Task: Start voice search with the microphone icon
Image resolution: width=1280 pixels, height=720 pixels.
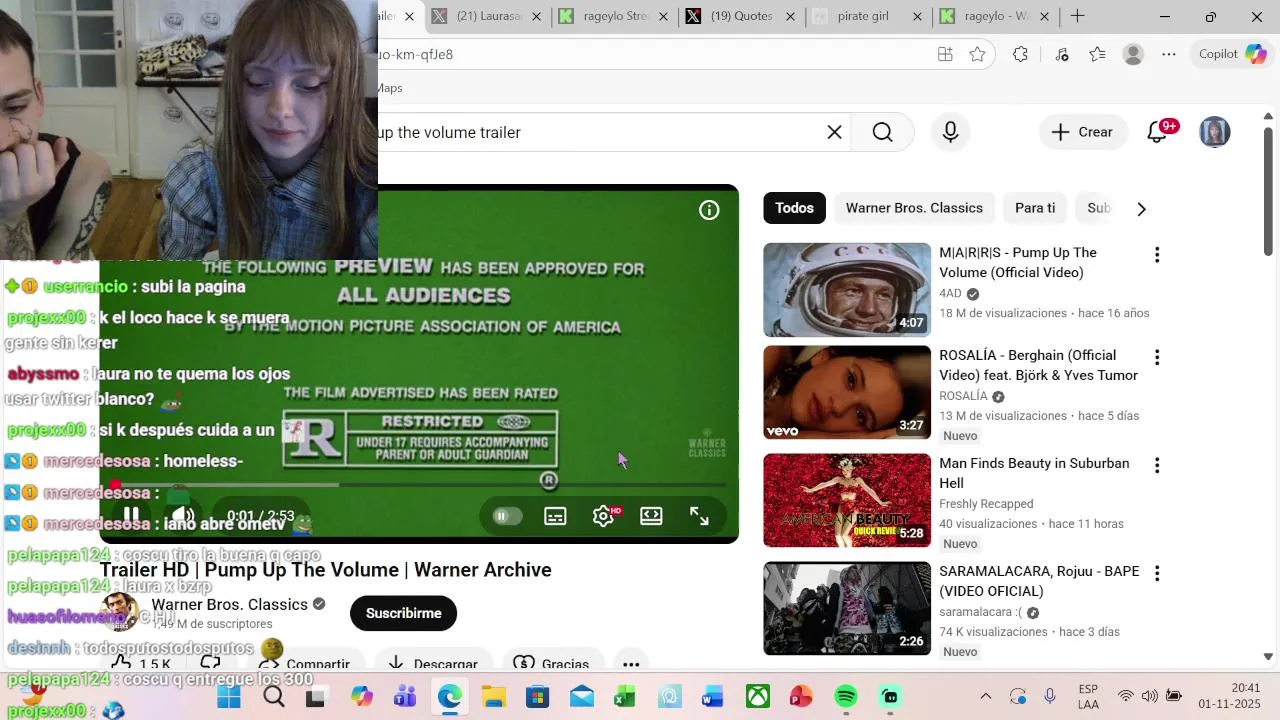Action: pyautogui.click(x=950, y=132)
